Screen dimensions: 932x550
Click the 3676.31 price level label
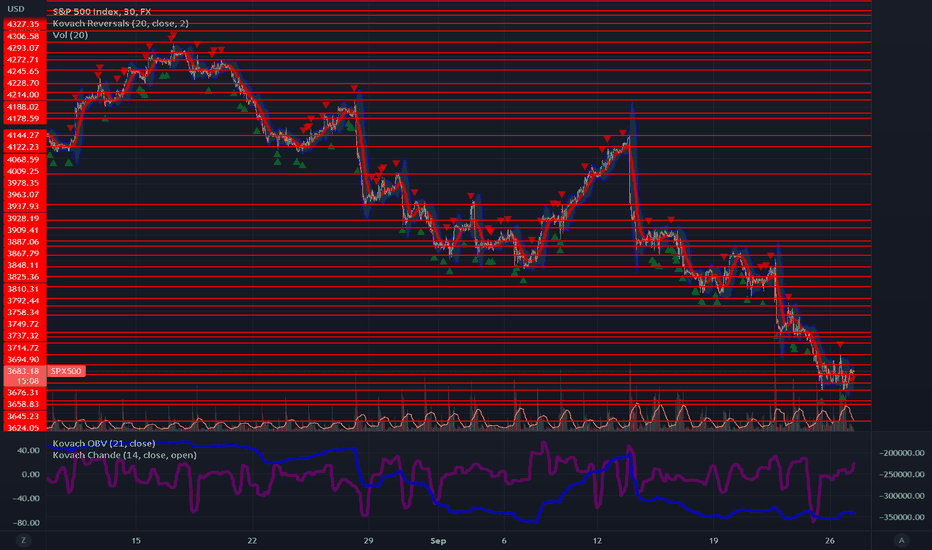[x=23, y=392]
